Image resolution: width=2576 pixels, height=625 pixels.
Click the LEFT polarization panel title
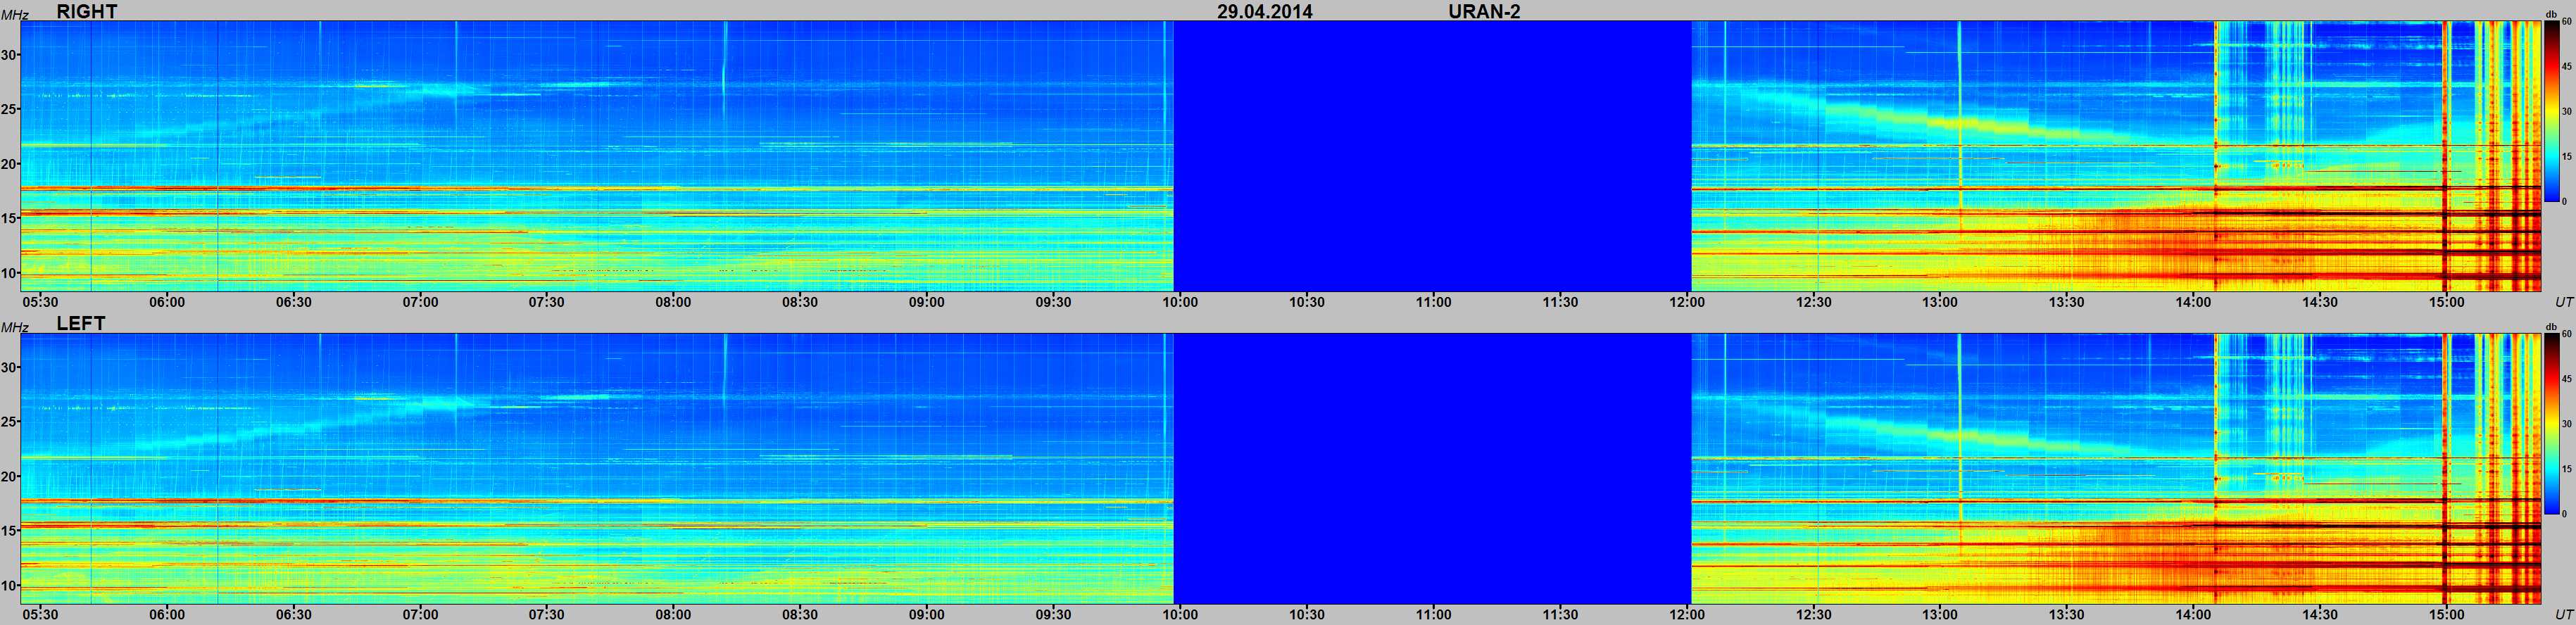[81, 324]
